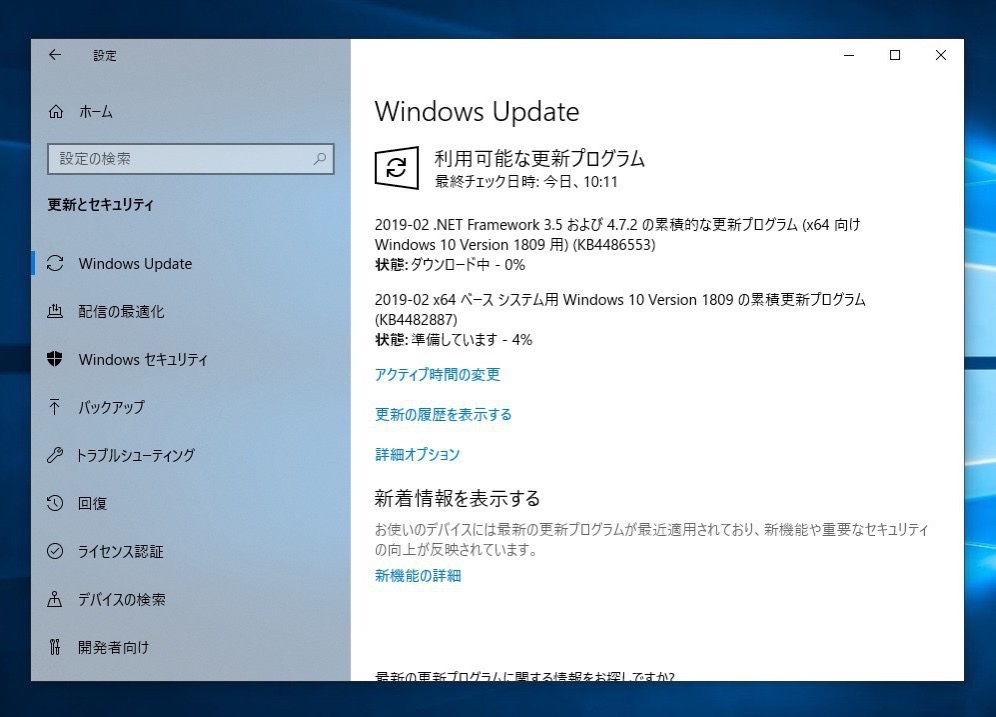
Task: Click the tools icon for 開発者向け
Action: coord(55,647)
